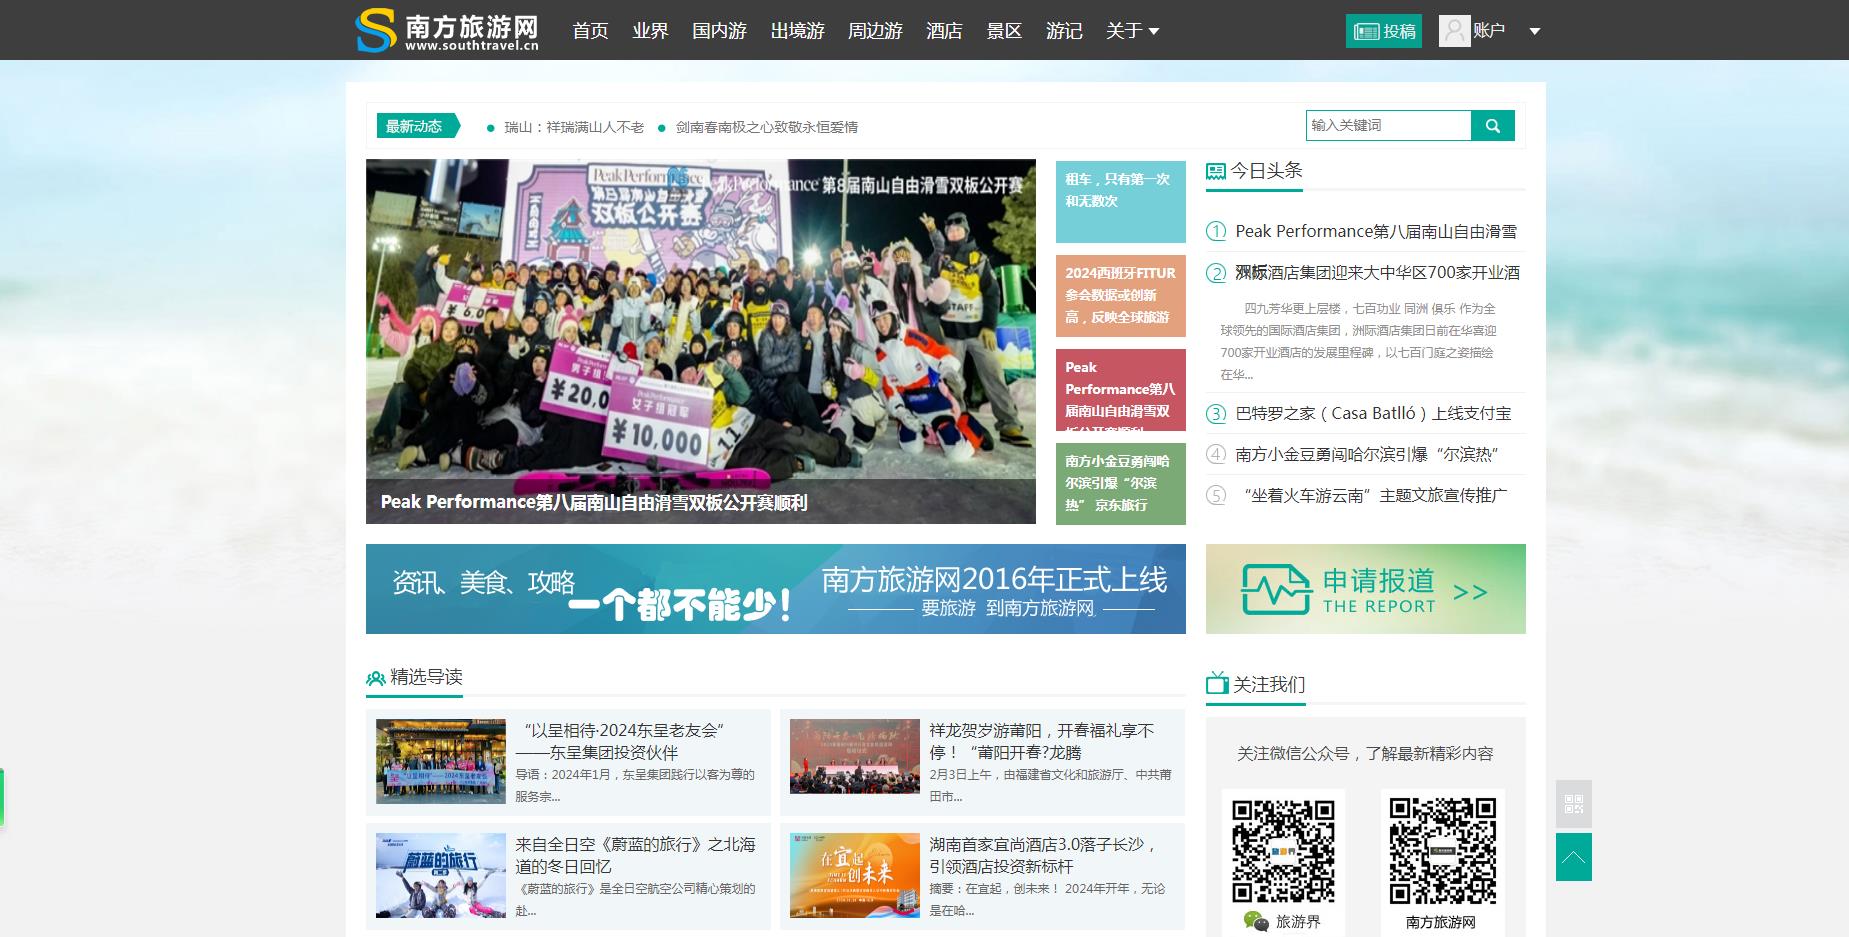
Task: Expand the 关于 dropdown menu
Action: [1132, 31]
